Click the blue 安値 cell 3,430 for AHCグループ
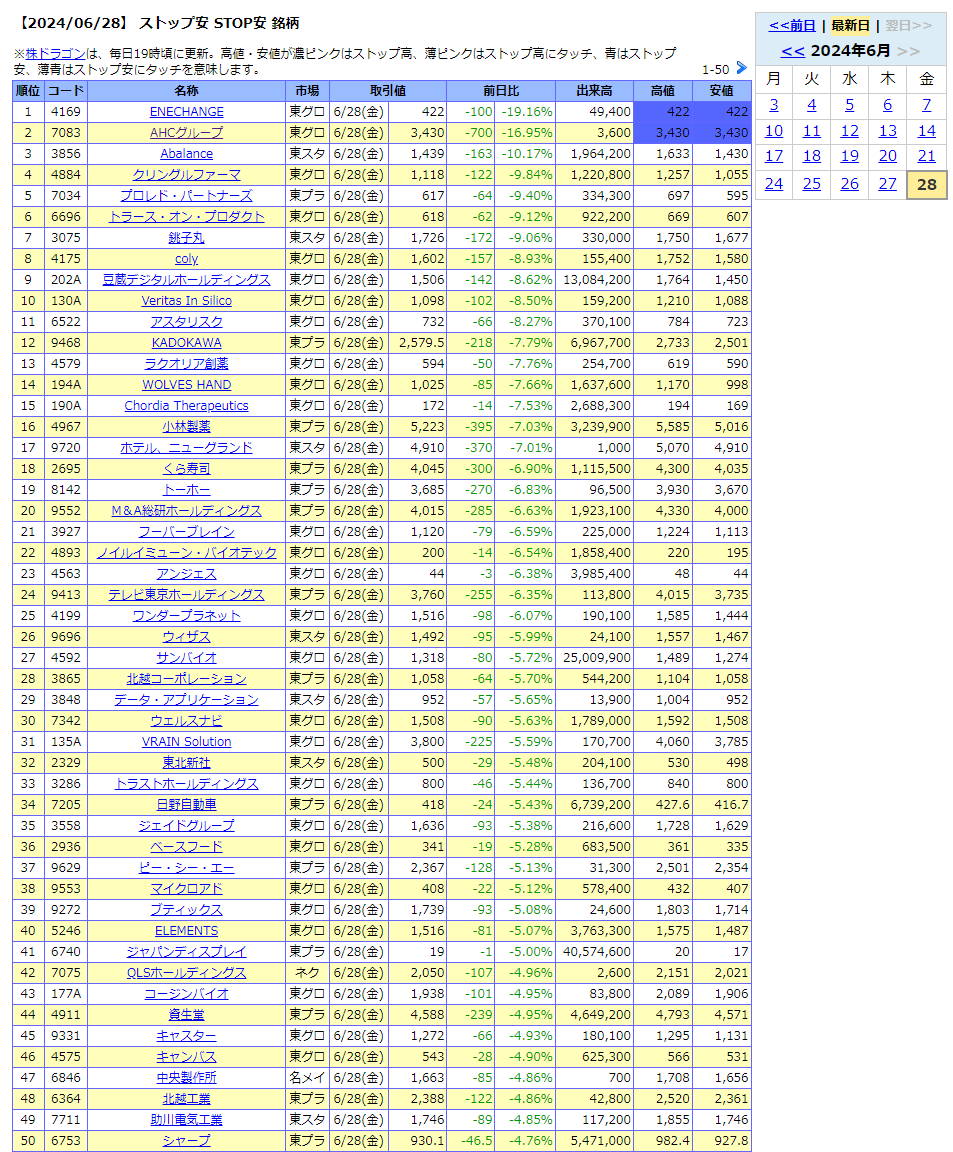The width and height of the screenshot is (953, 1152). pos(722,133)
